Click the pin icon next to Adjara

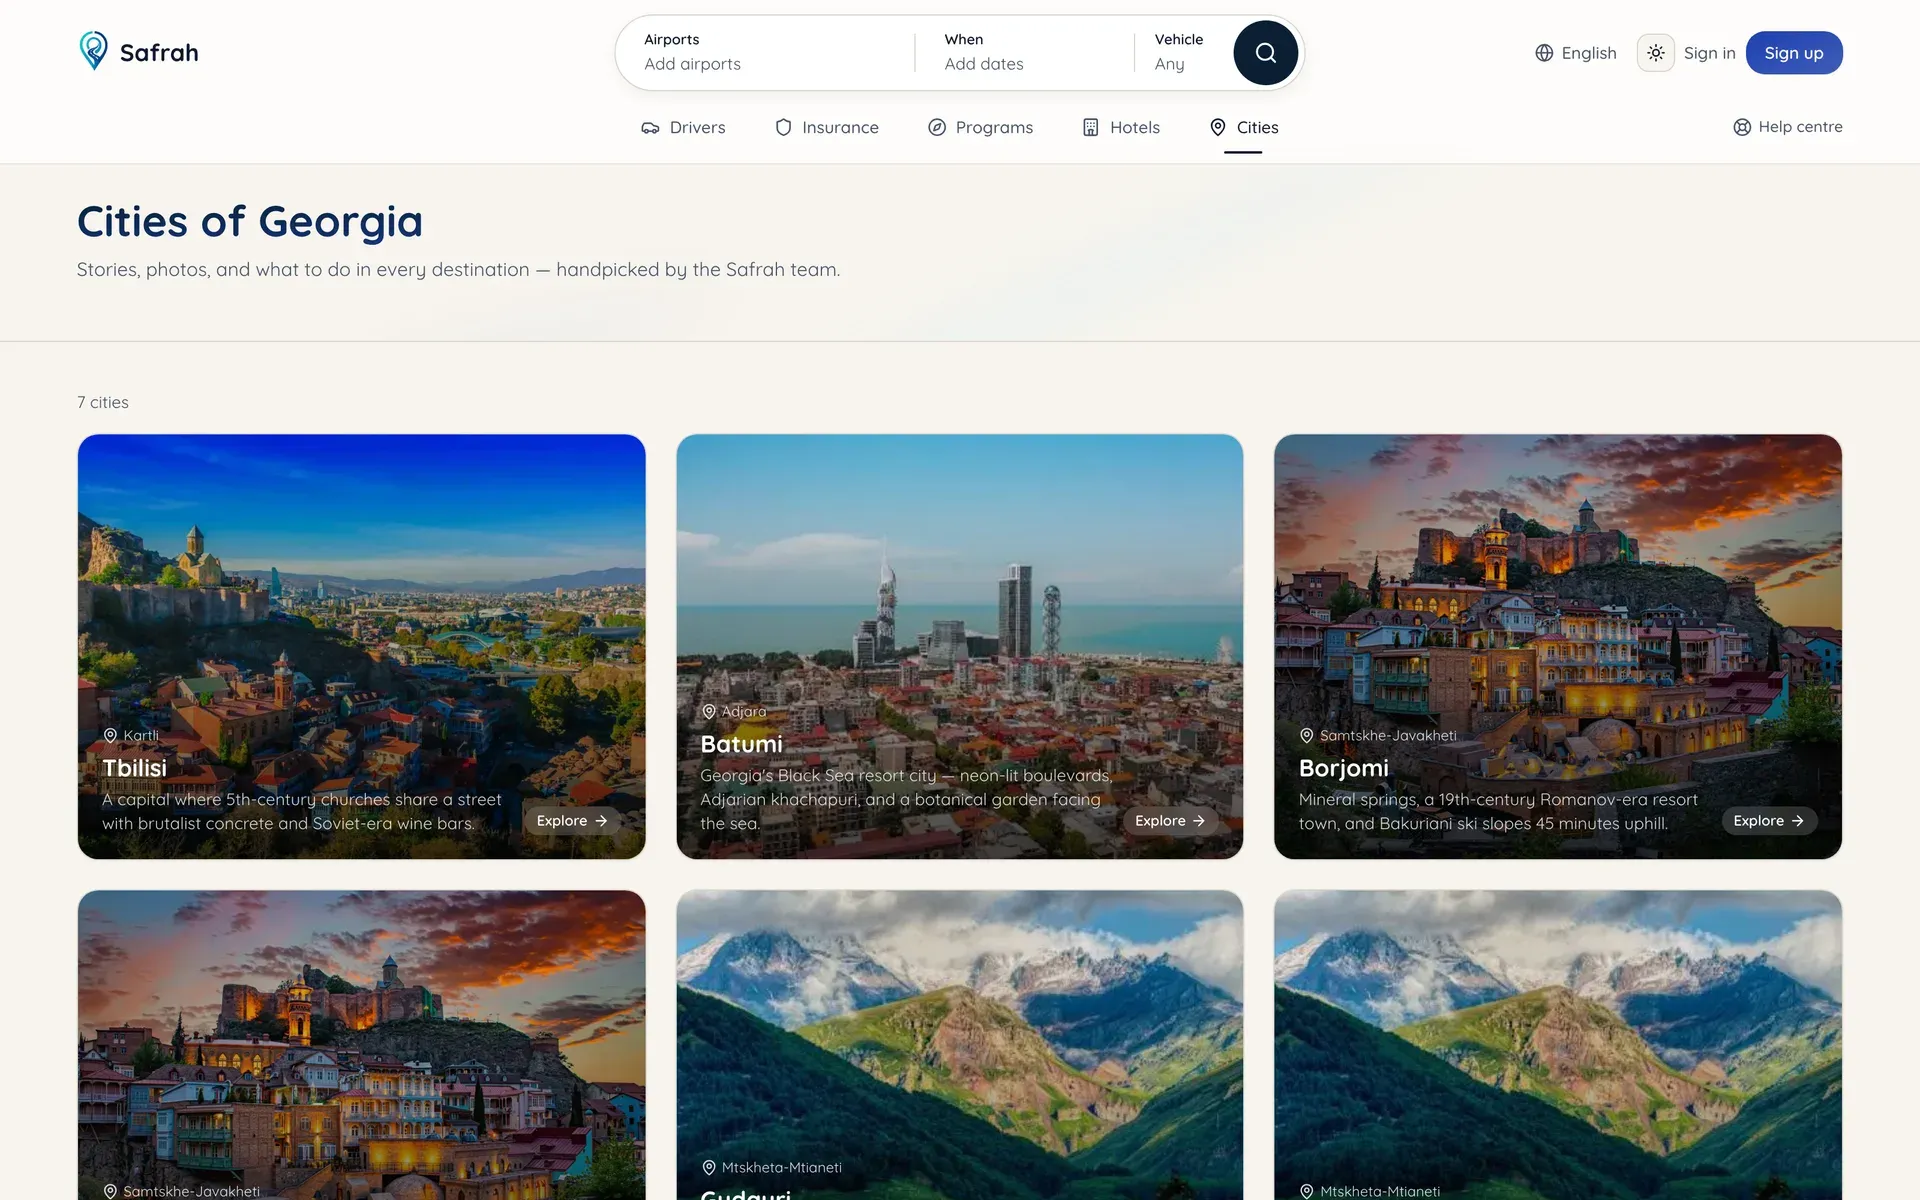point(709,711)
